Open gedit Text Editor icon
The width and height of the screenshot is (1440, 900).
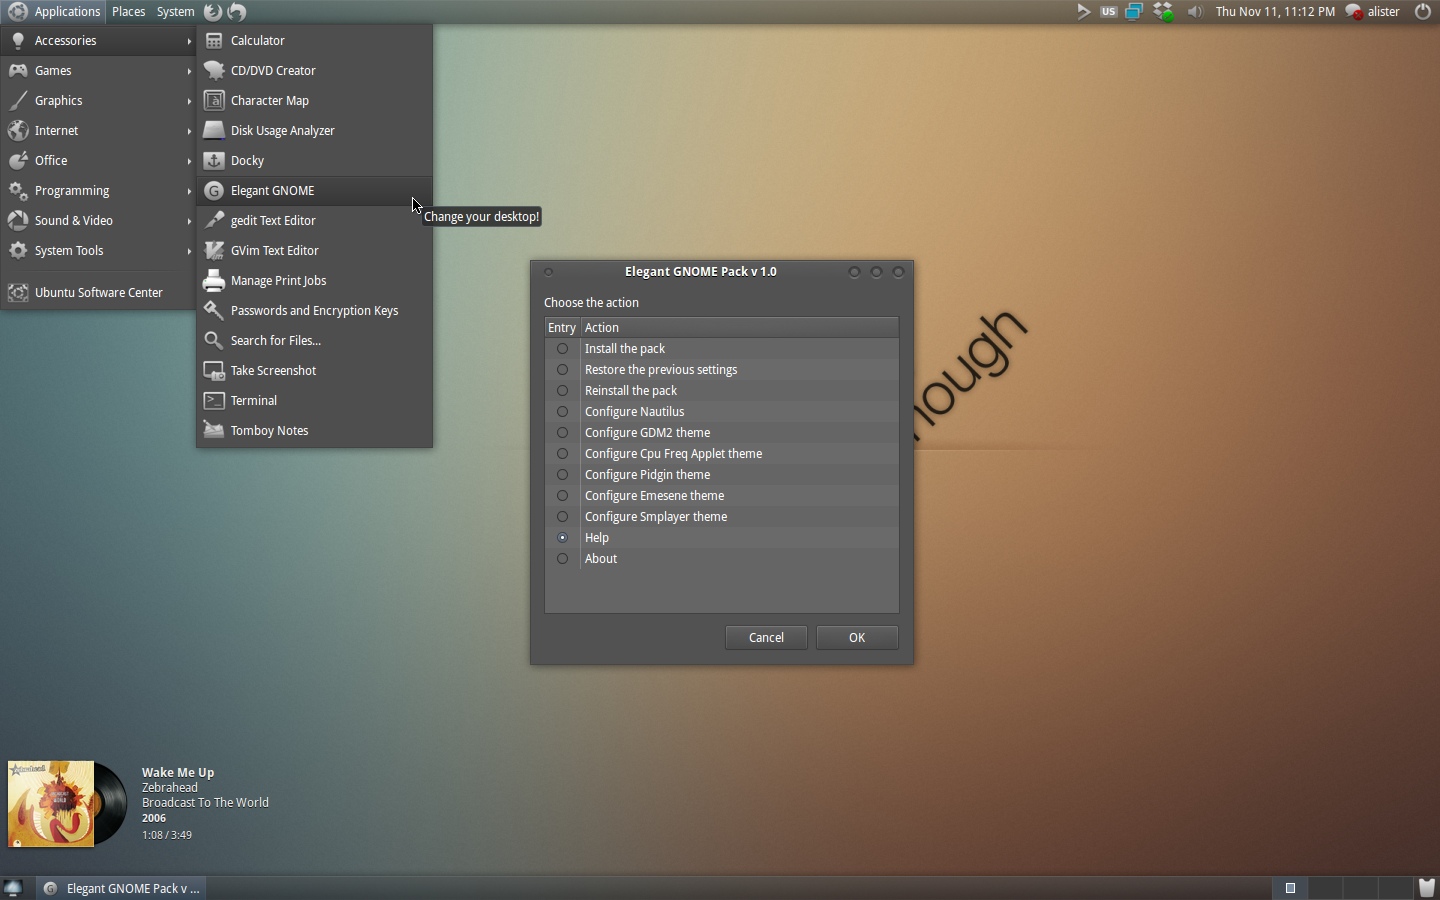click(213, 221)
